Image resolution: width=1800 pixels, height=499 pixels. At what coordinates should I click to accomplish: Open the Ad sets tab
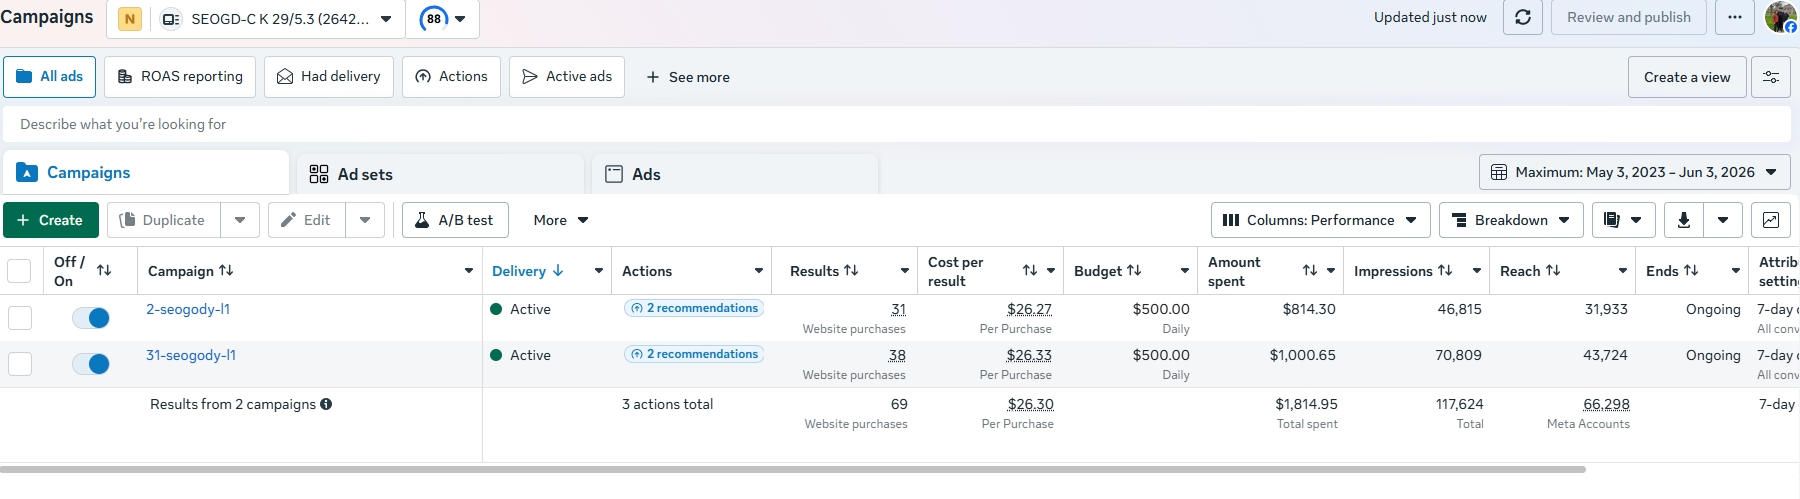click(441, 174)
